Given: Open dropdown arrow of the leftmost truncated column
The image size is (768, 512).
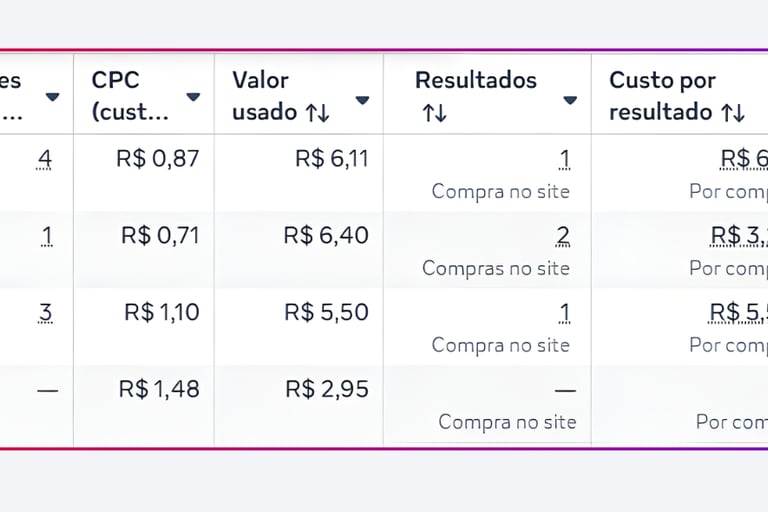Looking at the screenshot, I should click(52, 97).
